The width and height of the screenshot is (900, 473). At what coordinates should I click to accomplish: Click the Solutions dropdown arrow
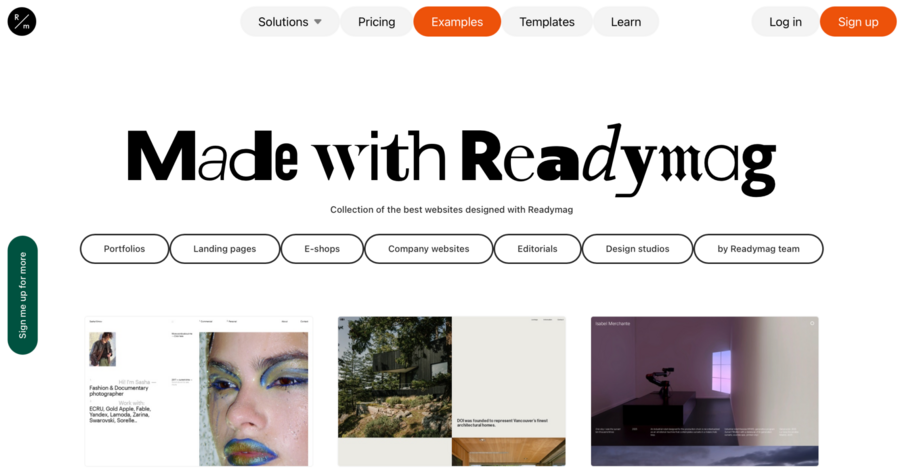click(x=318, y=22)
